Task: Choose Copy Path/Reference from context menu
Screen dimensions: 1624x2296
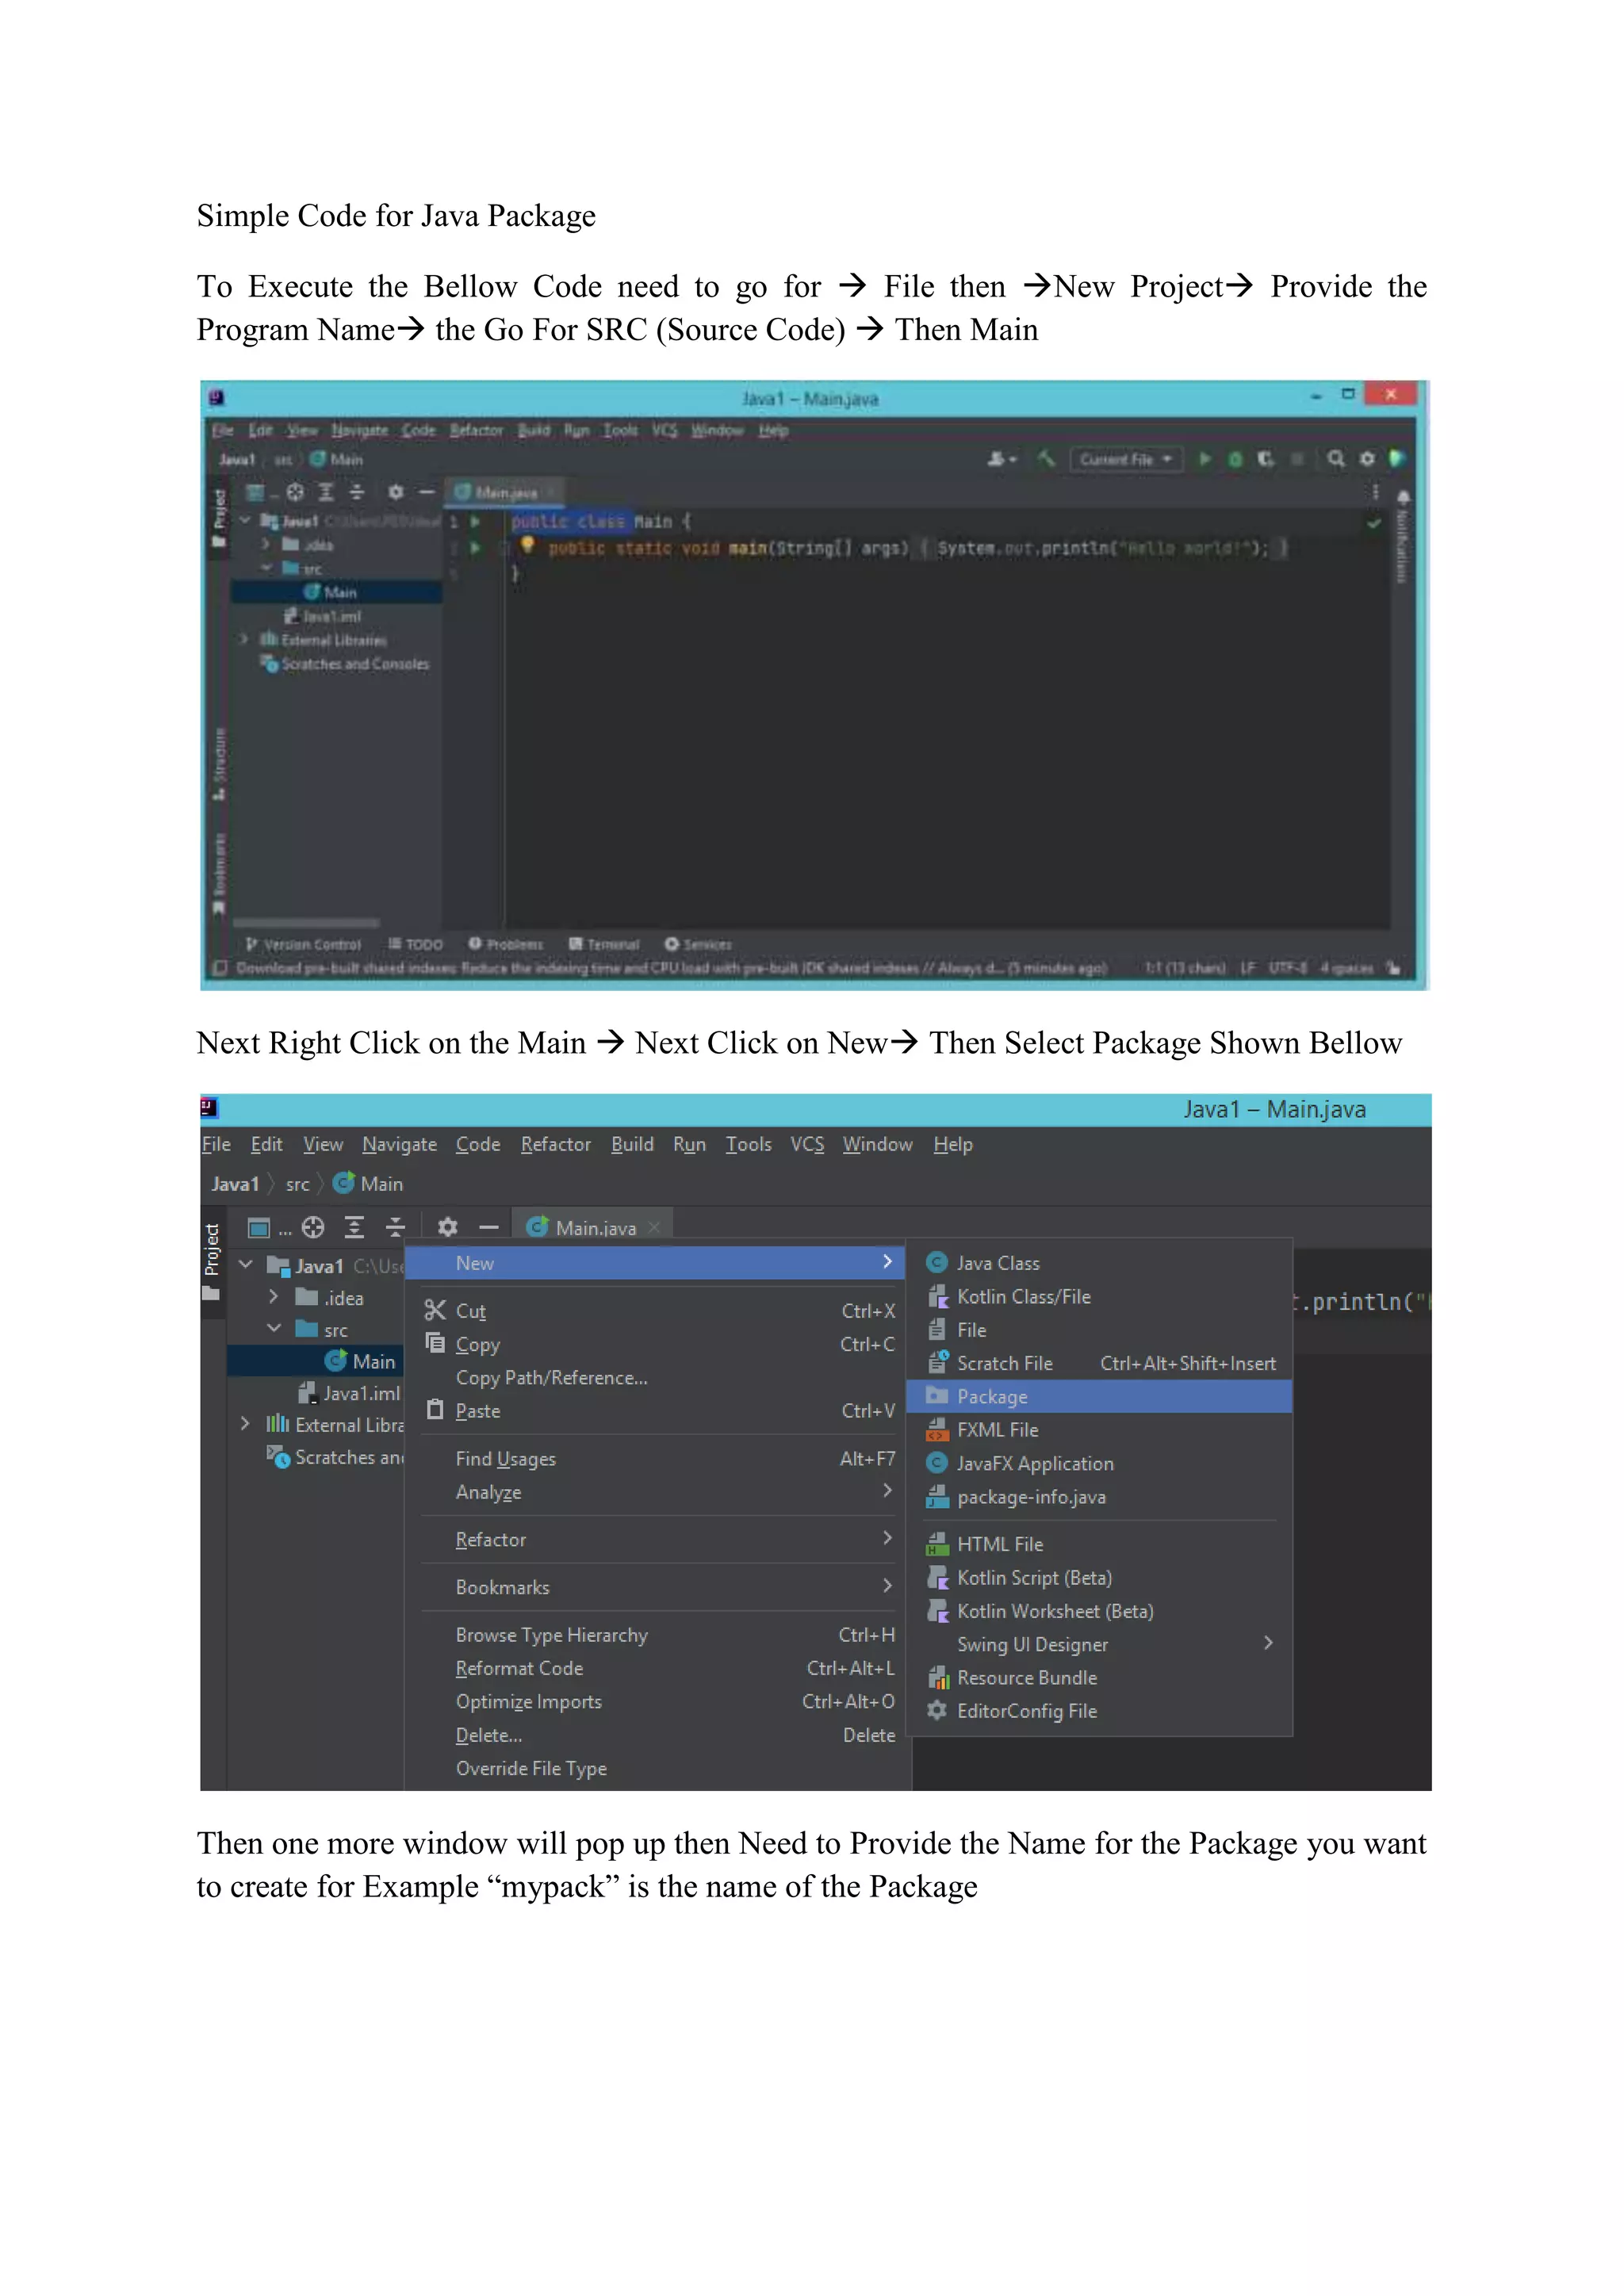Action: [x=657, y=1378]
